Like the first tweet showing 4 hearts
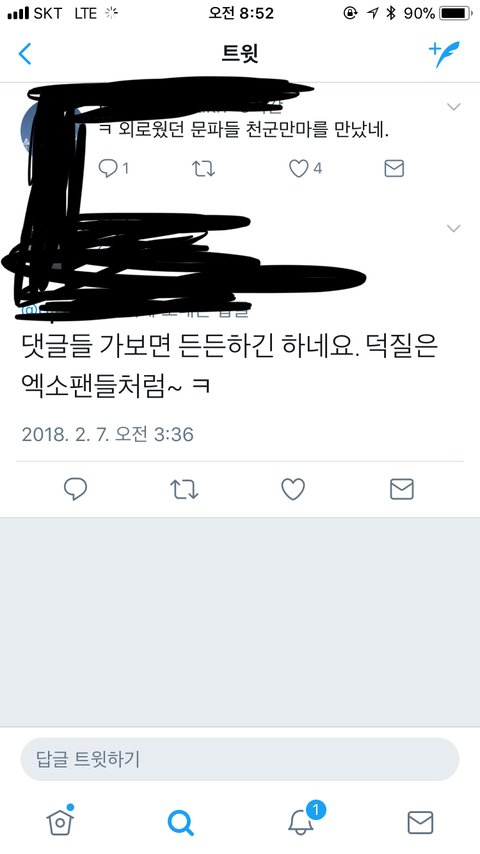 [305, 168]
